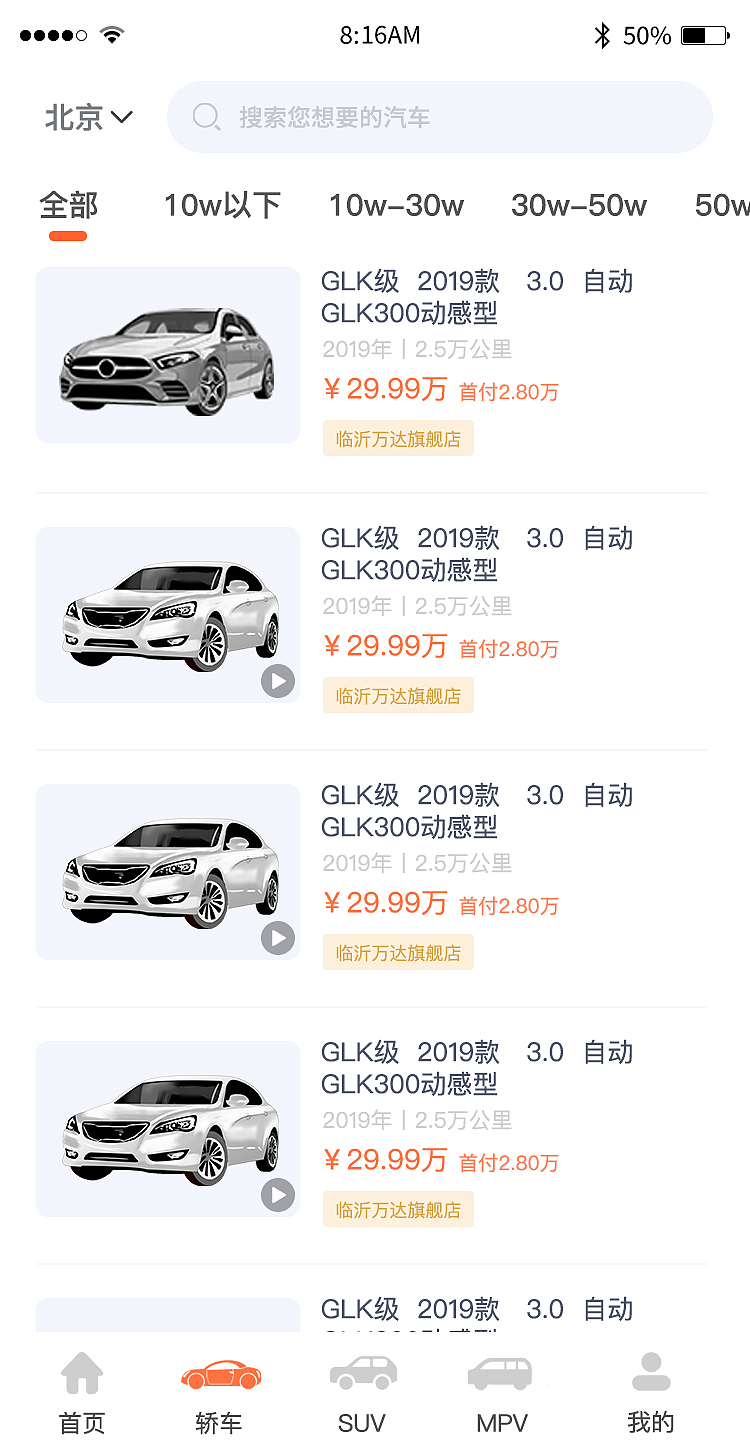750x1452 pixels.
Task: Open the MPV category icon
Action: tap(501, 1374)
